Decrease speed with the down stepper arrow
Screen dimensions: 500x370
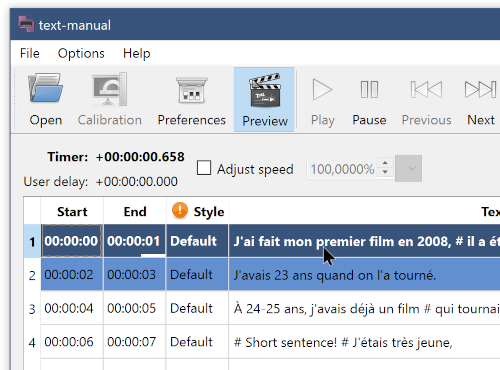pos(385,172)
